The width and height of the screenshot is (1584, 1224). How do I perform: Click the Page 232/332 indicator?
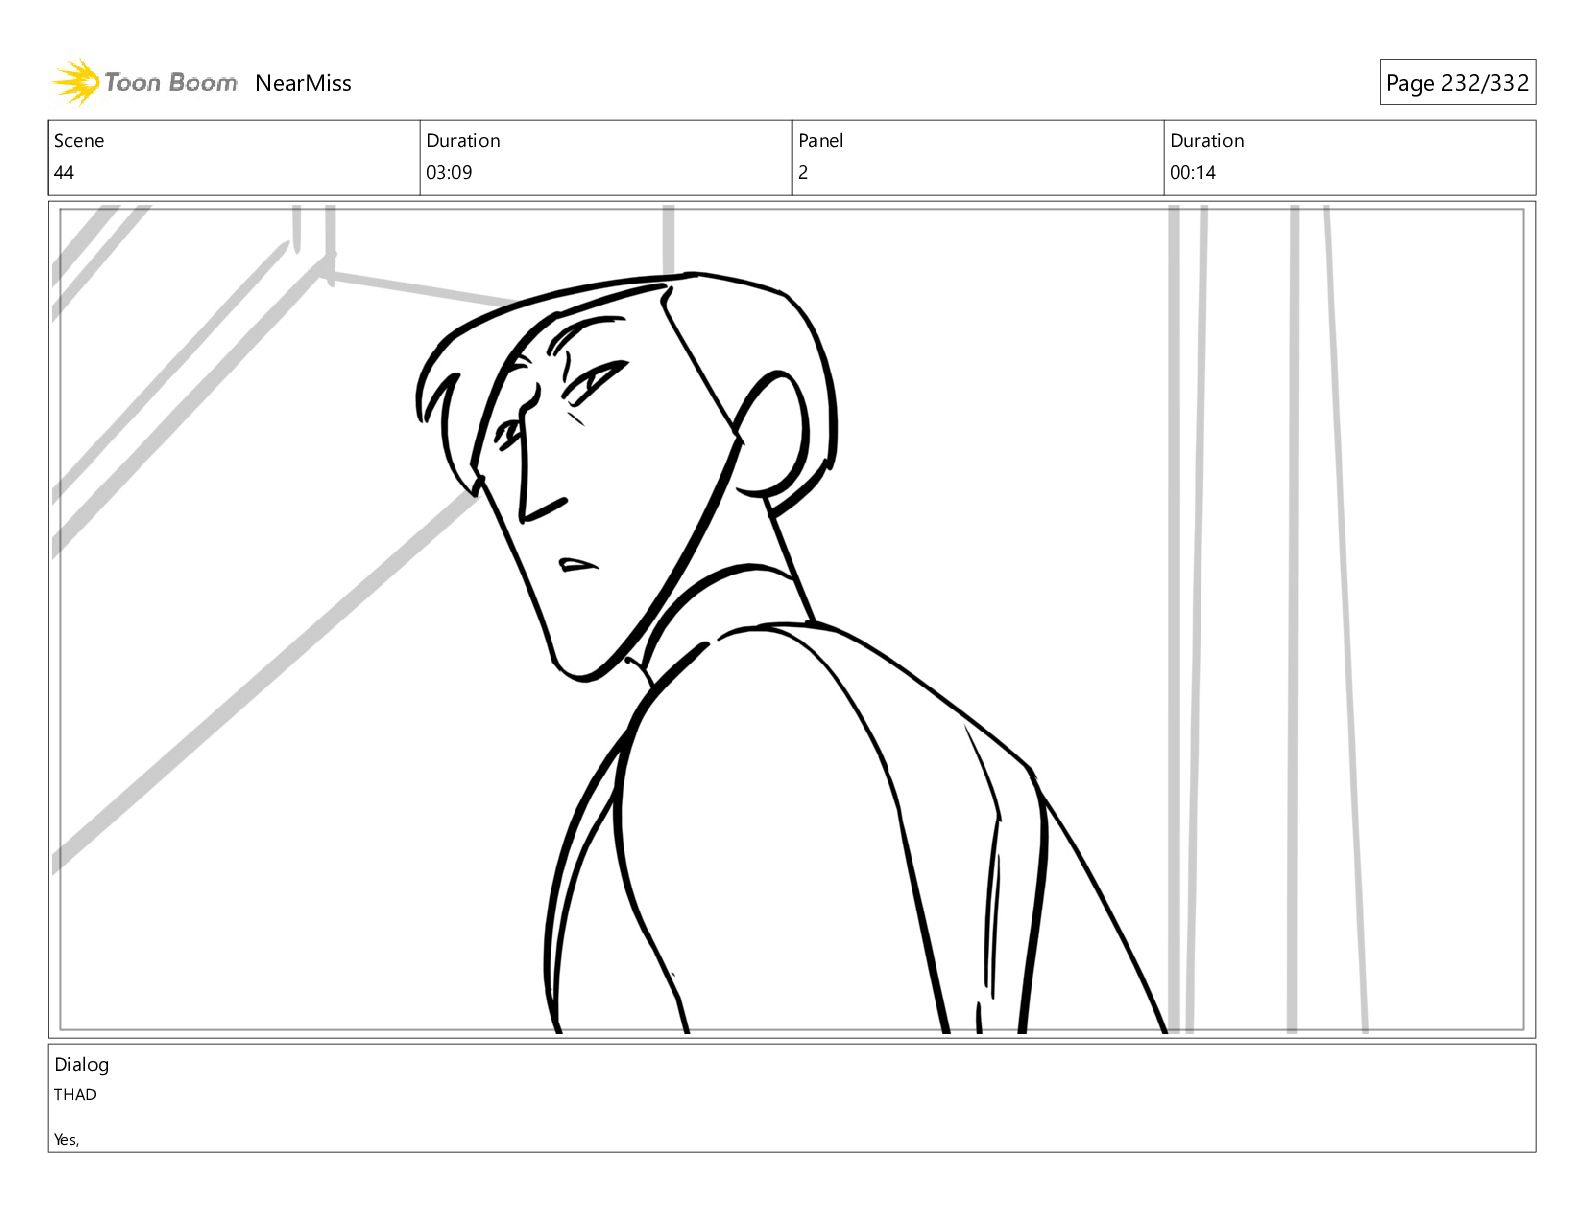coord(1457,83)
